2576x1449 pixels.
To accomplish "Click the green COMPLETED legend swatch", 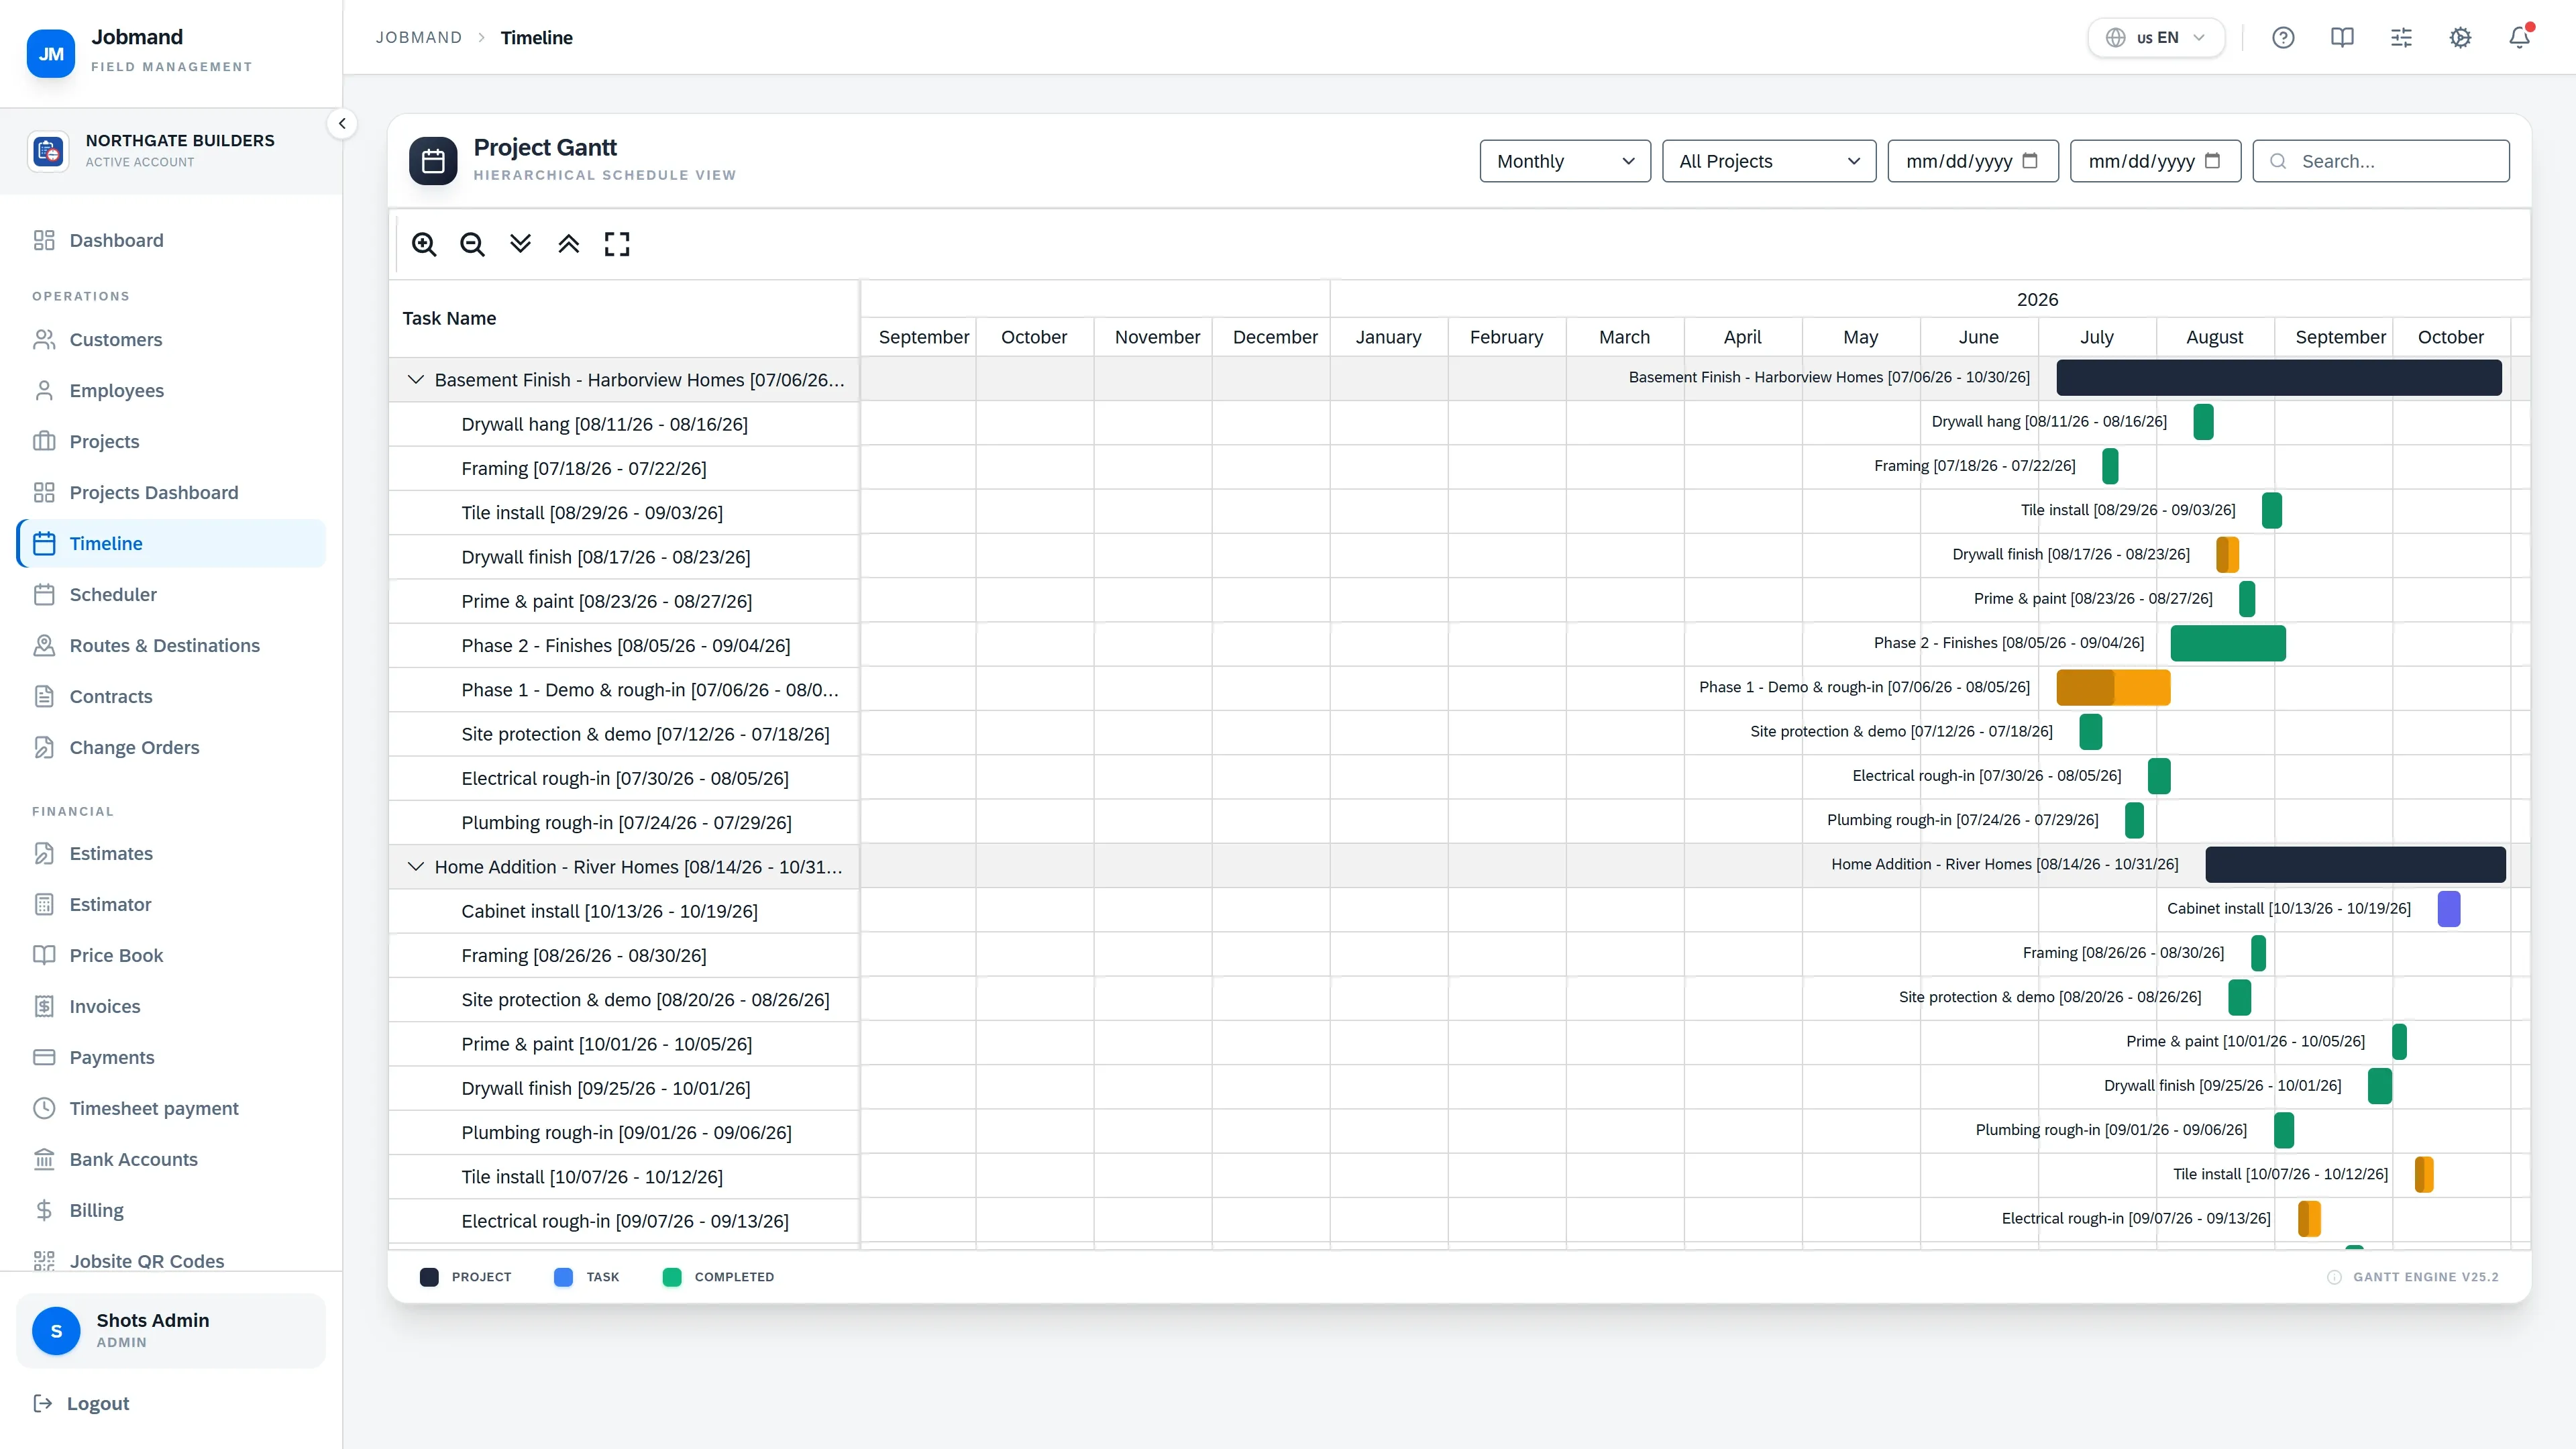I will [x=672, y=1277].
